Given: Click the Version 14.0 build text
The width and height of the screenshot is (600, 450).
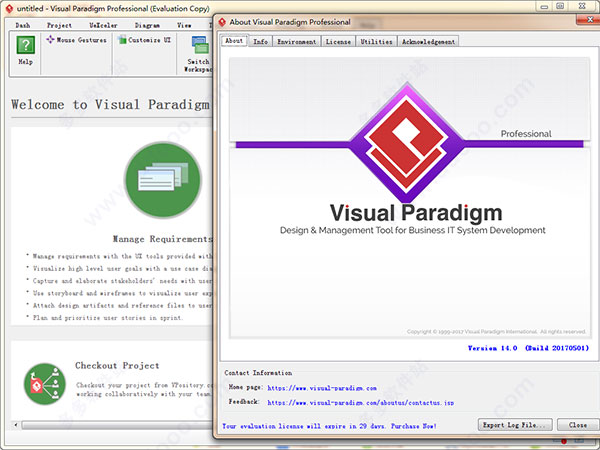Looking at the screenshot, I should [x=528, y=348].
